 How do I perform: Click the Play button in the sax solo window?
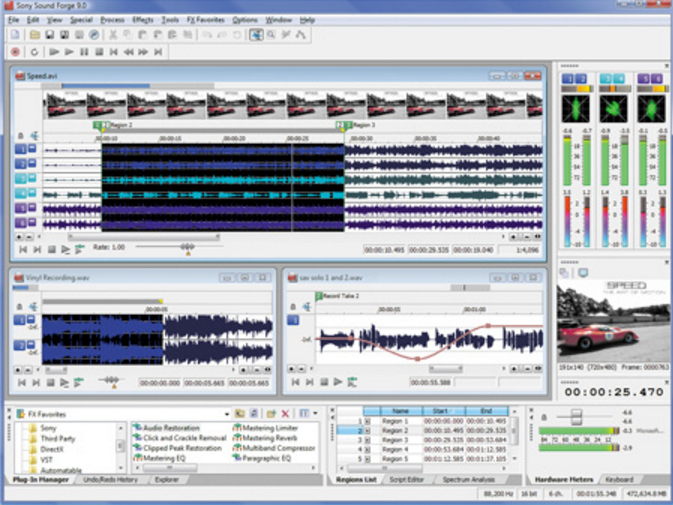[338, 381]
